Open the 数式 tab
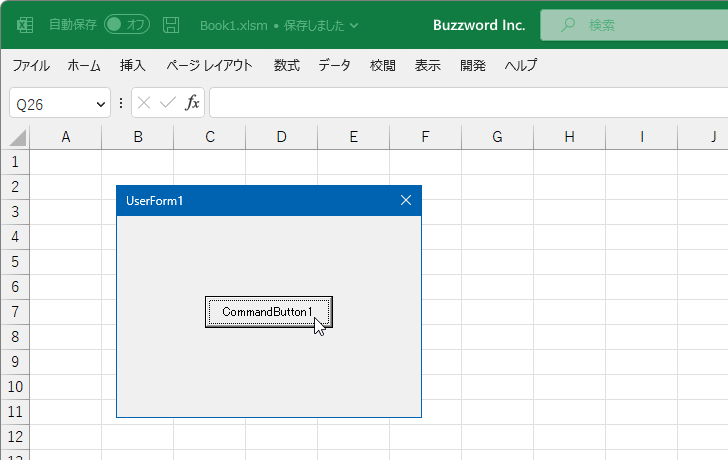This screenshot has height=460, width=728. [286, 65]
